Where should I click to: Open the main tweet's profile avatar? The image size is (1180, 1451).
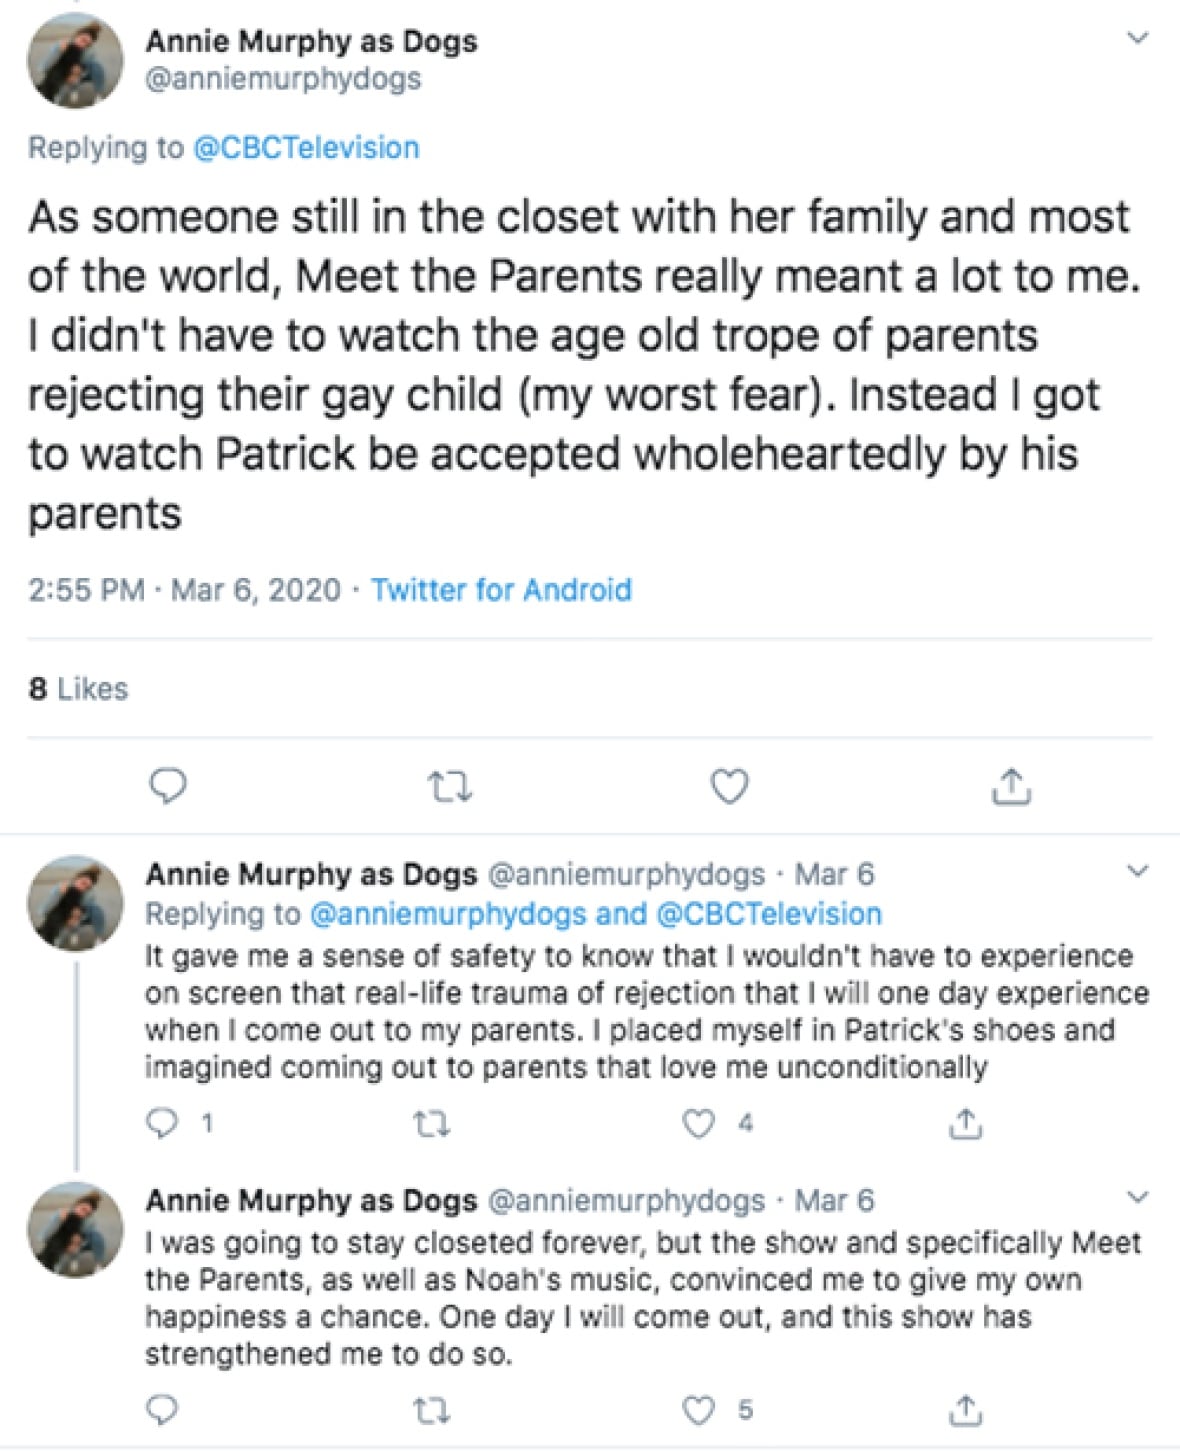tap(75, 60)
